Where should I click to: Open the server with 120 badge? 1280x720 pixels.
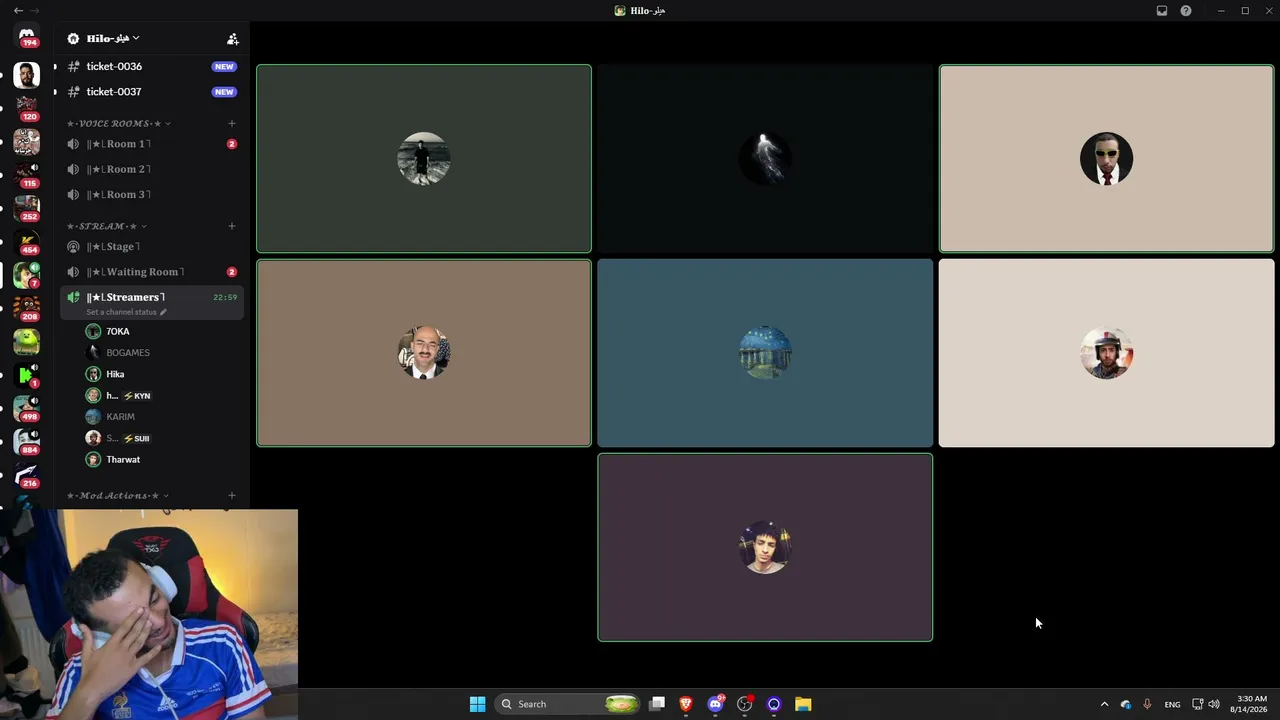pos(27,108)
